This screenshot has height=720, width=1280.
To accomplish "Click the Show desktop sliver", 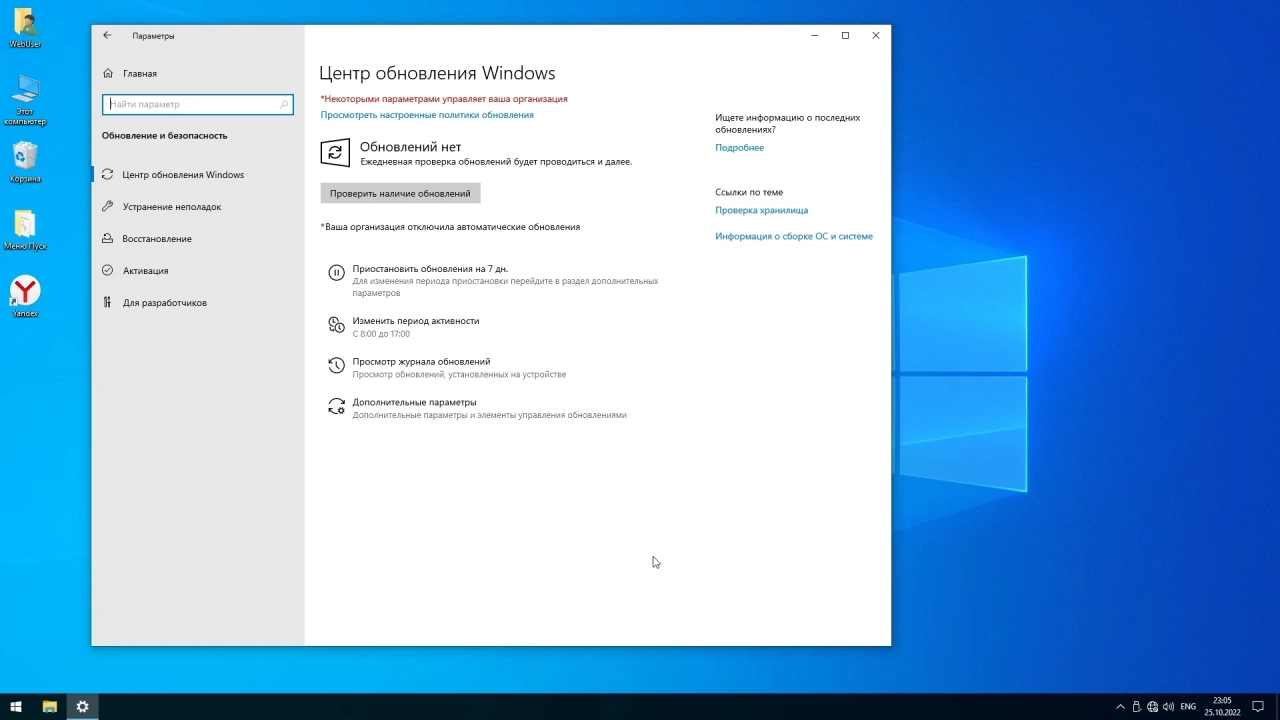I will [1277, 707].
